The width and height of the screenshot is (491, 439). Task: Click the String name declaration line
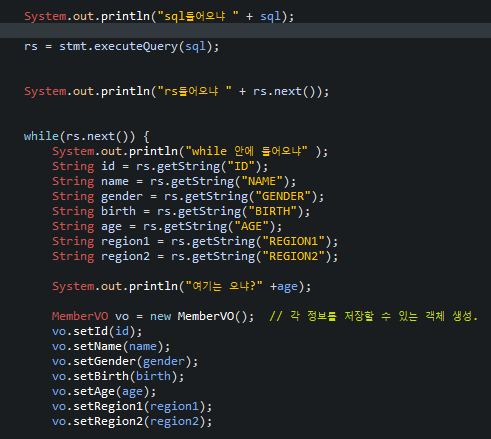point(174,181)
